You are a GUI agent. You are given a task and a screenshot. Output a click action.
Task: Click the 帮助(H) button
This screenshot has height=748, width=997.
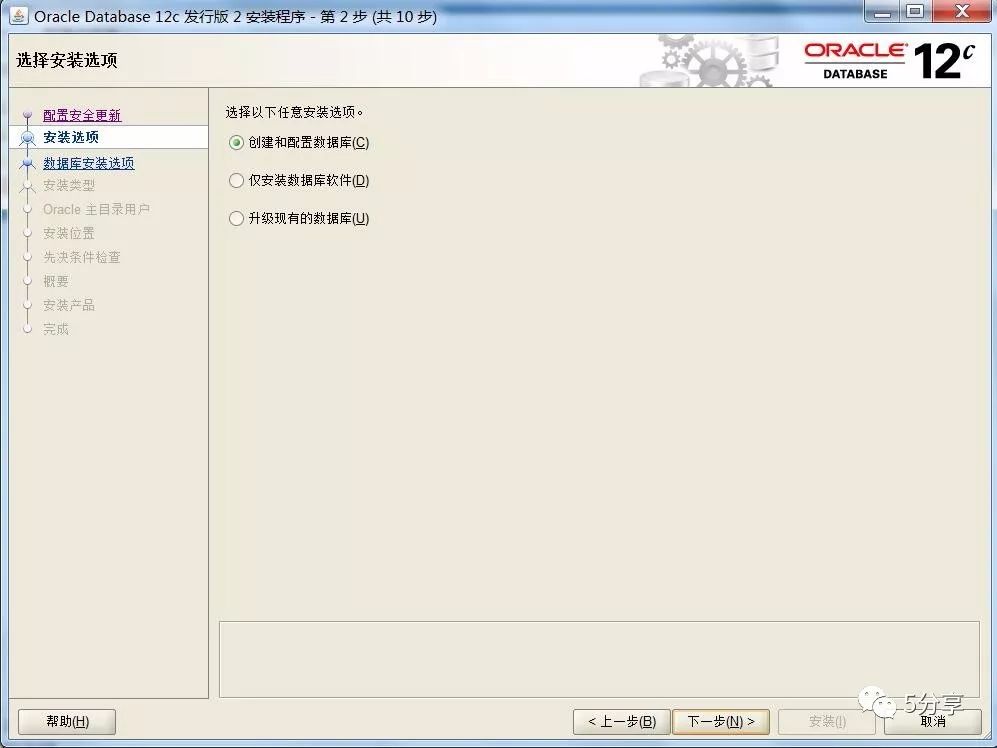pos(67,722)
